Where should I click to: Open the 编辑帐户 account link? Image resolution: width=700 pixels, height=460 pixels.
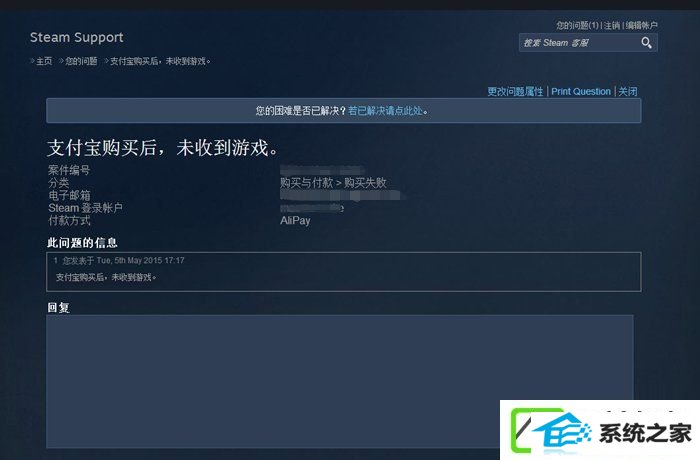[641, 25]
